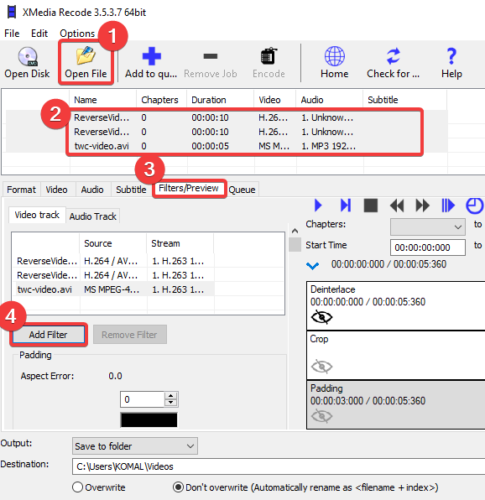This screenshot has height=500, width=485.
Task: Click the Check for updates icon
Action: [x=393, y=56]
